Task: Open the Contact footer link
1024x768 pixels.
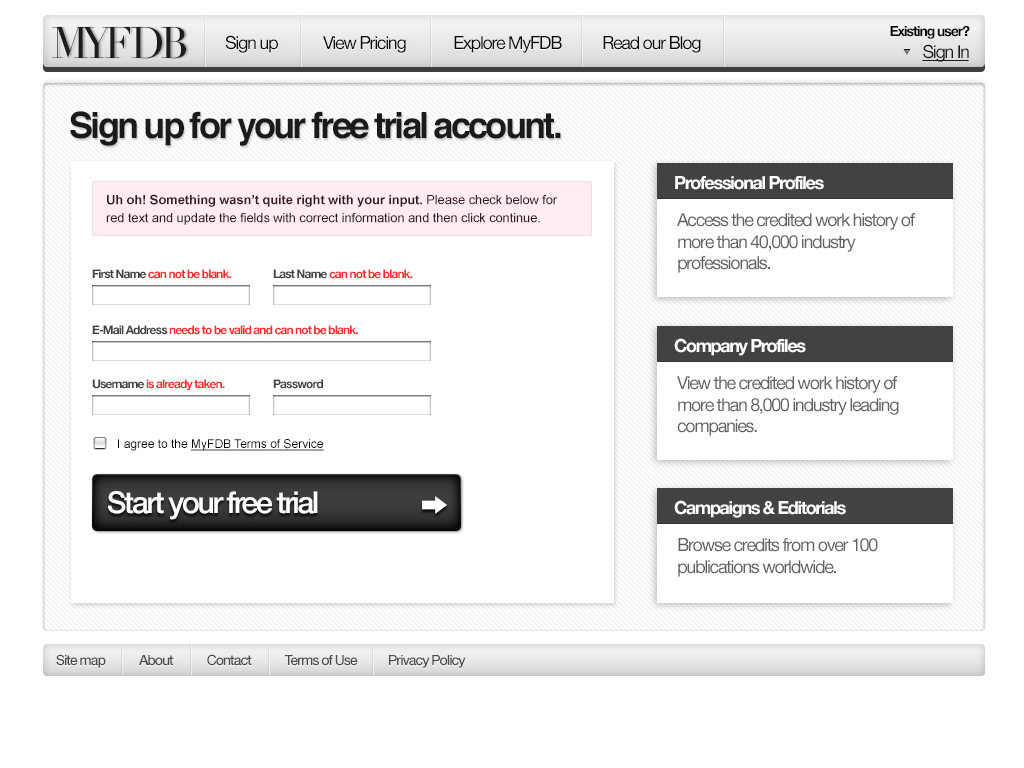Action: [x=229, y=660]
